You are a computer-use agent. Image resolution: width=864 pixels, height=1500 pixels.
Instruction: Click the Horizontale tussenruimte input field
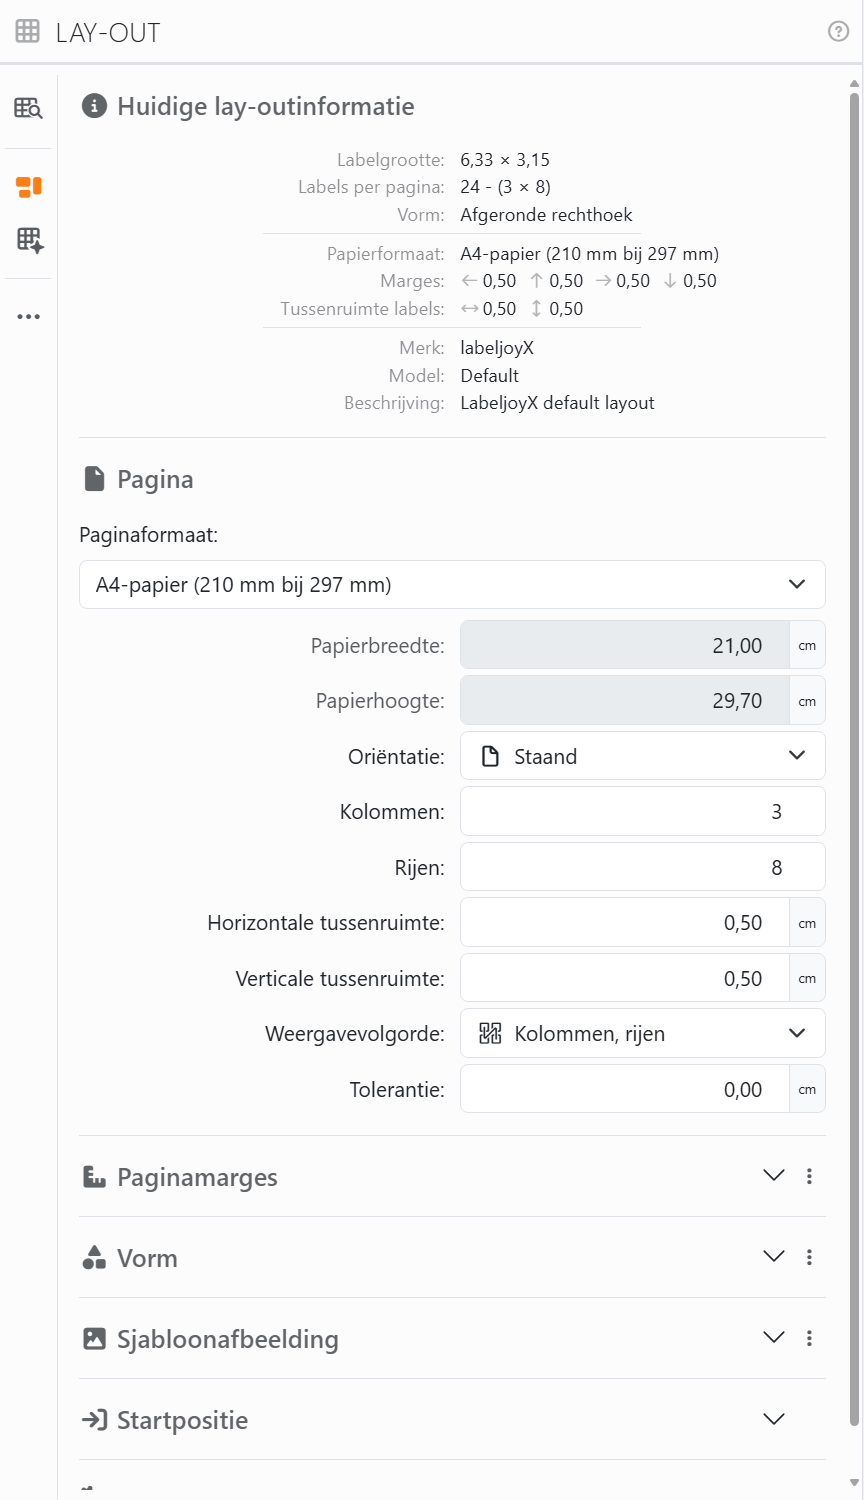[x=625, y=923]
